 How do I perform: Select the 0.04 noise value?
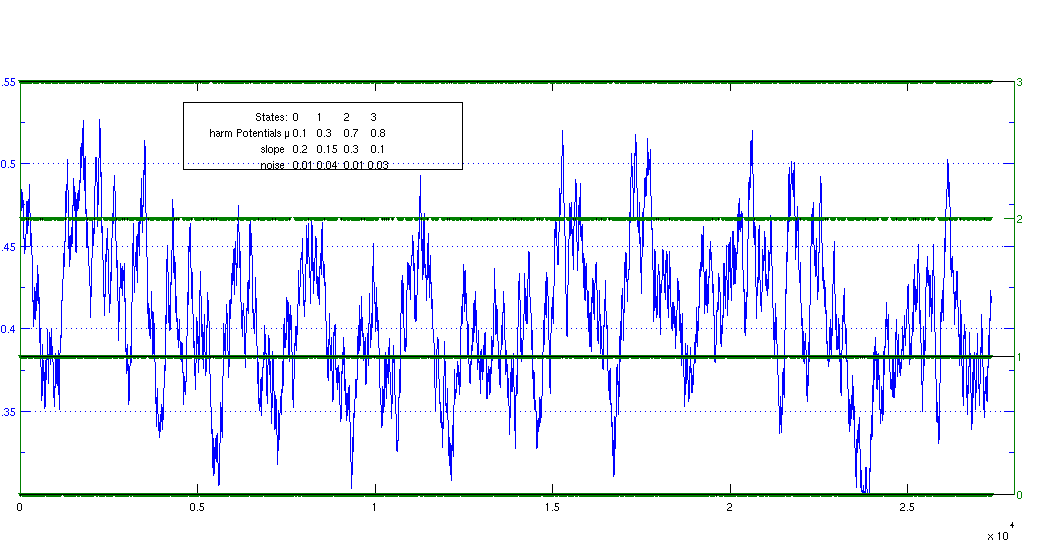(x=326, y=165)
